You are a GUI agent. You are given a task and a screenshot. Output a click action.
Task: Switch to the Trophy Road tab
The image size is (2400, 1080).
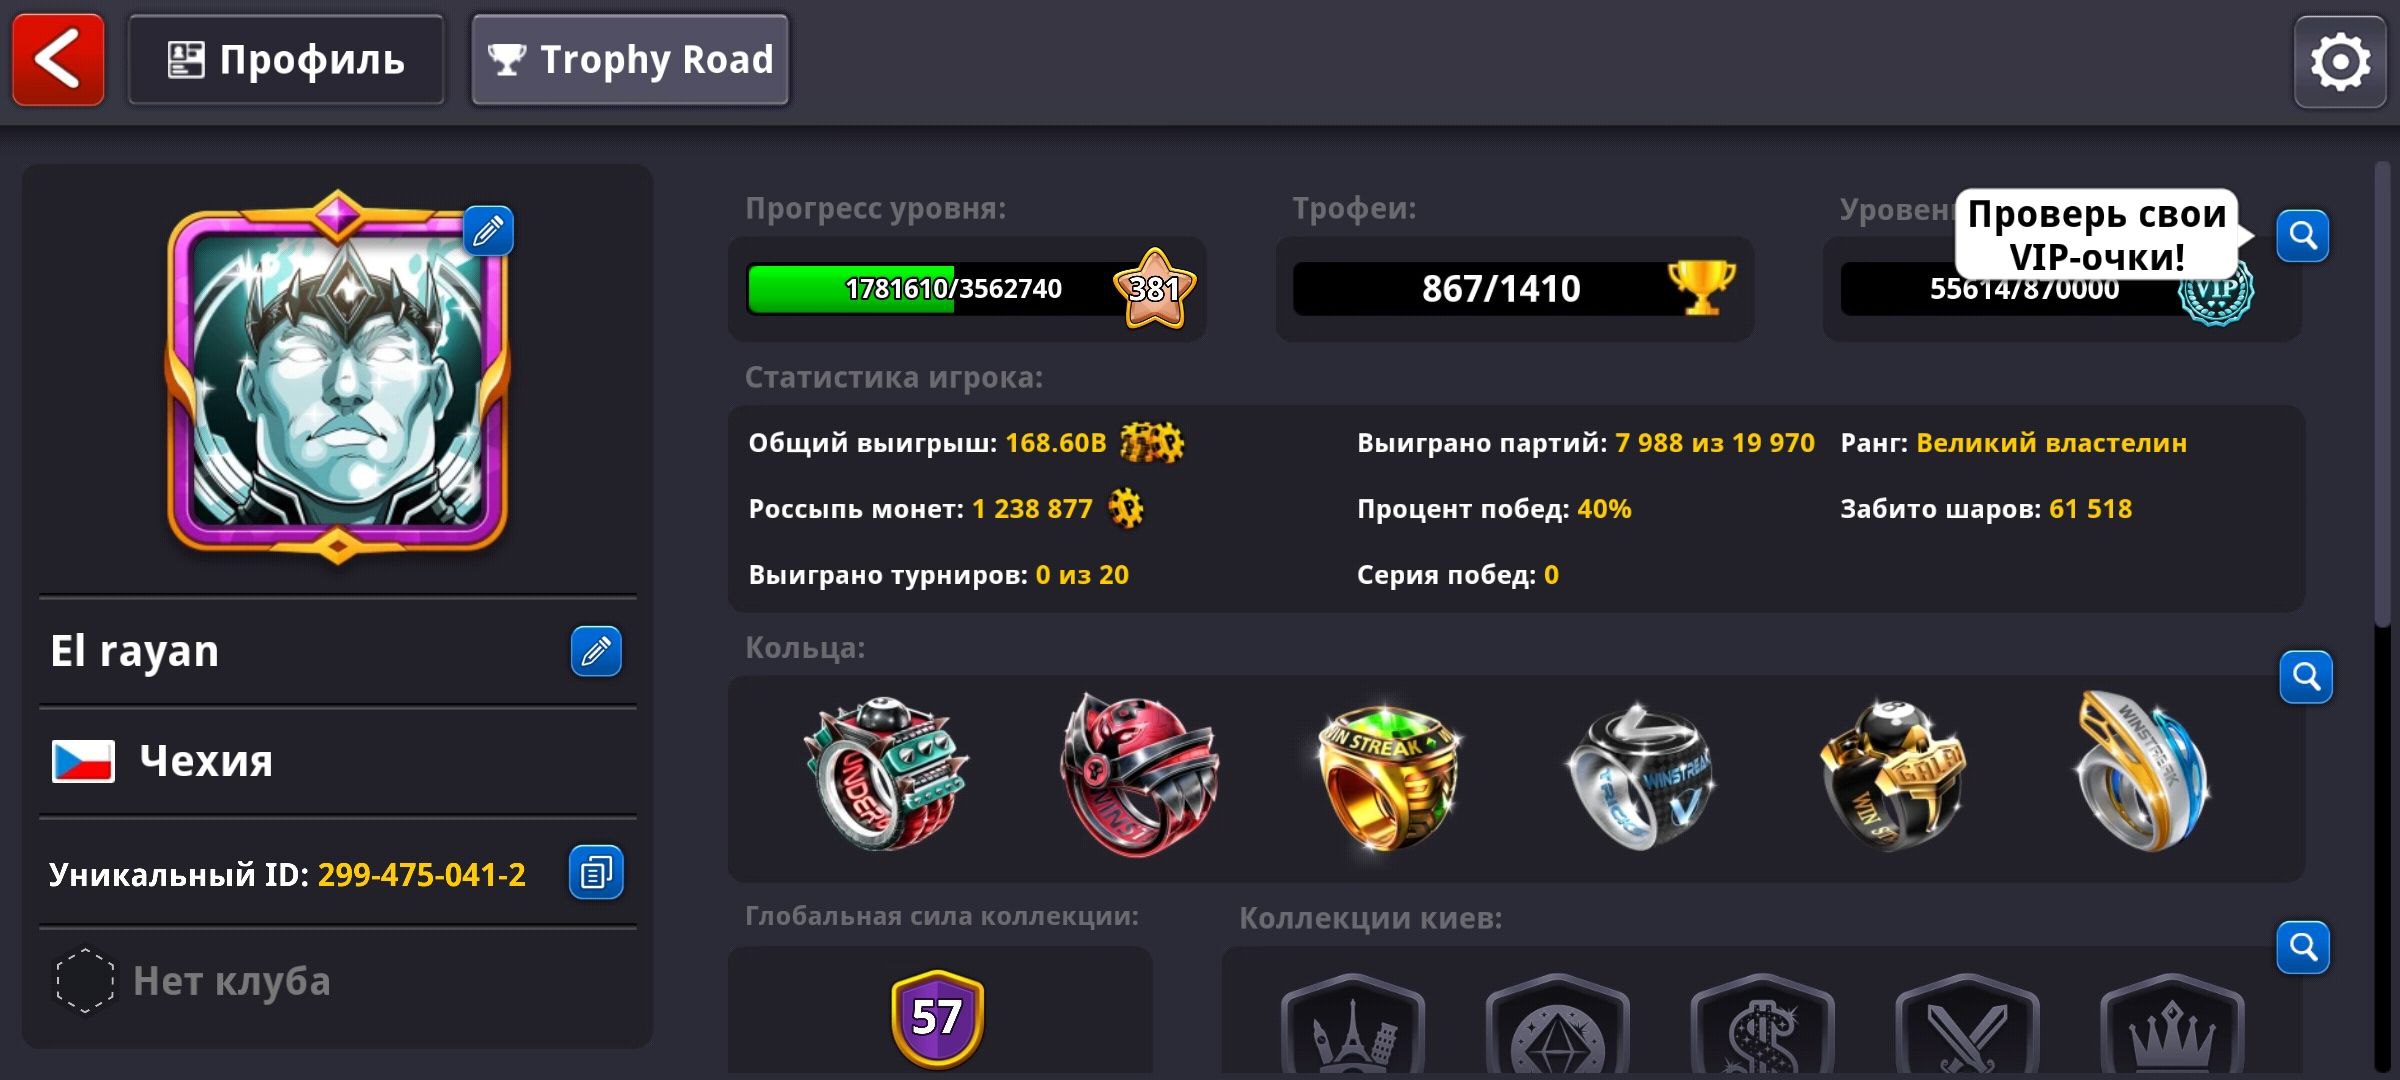pyautogui.click(x=630, y=60)
